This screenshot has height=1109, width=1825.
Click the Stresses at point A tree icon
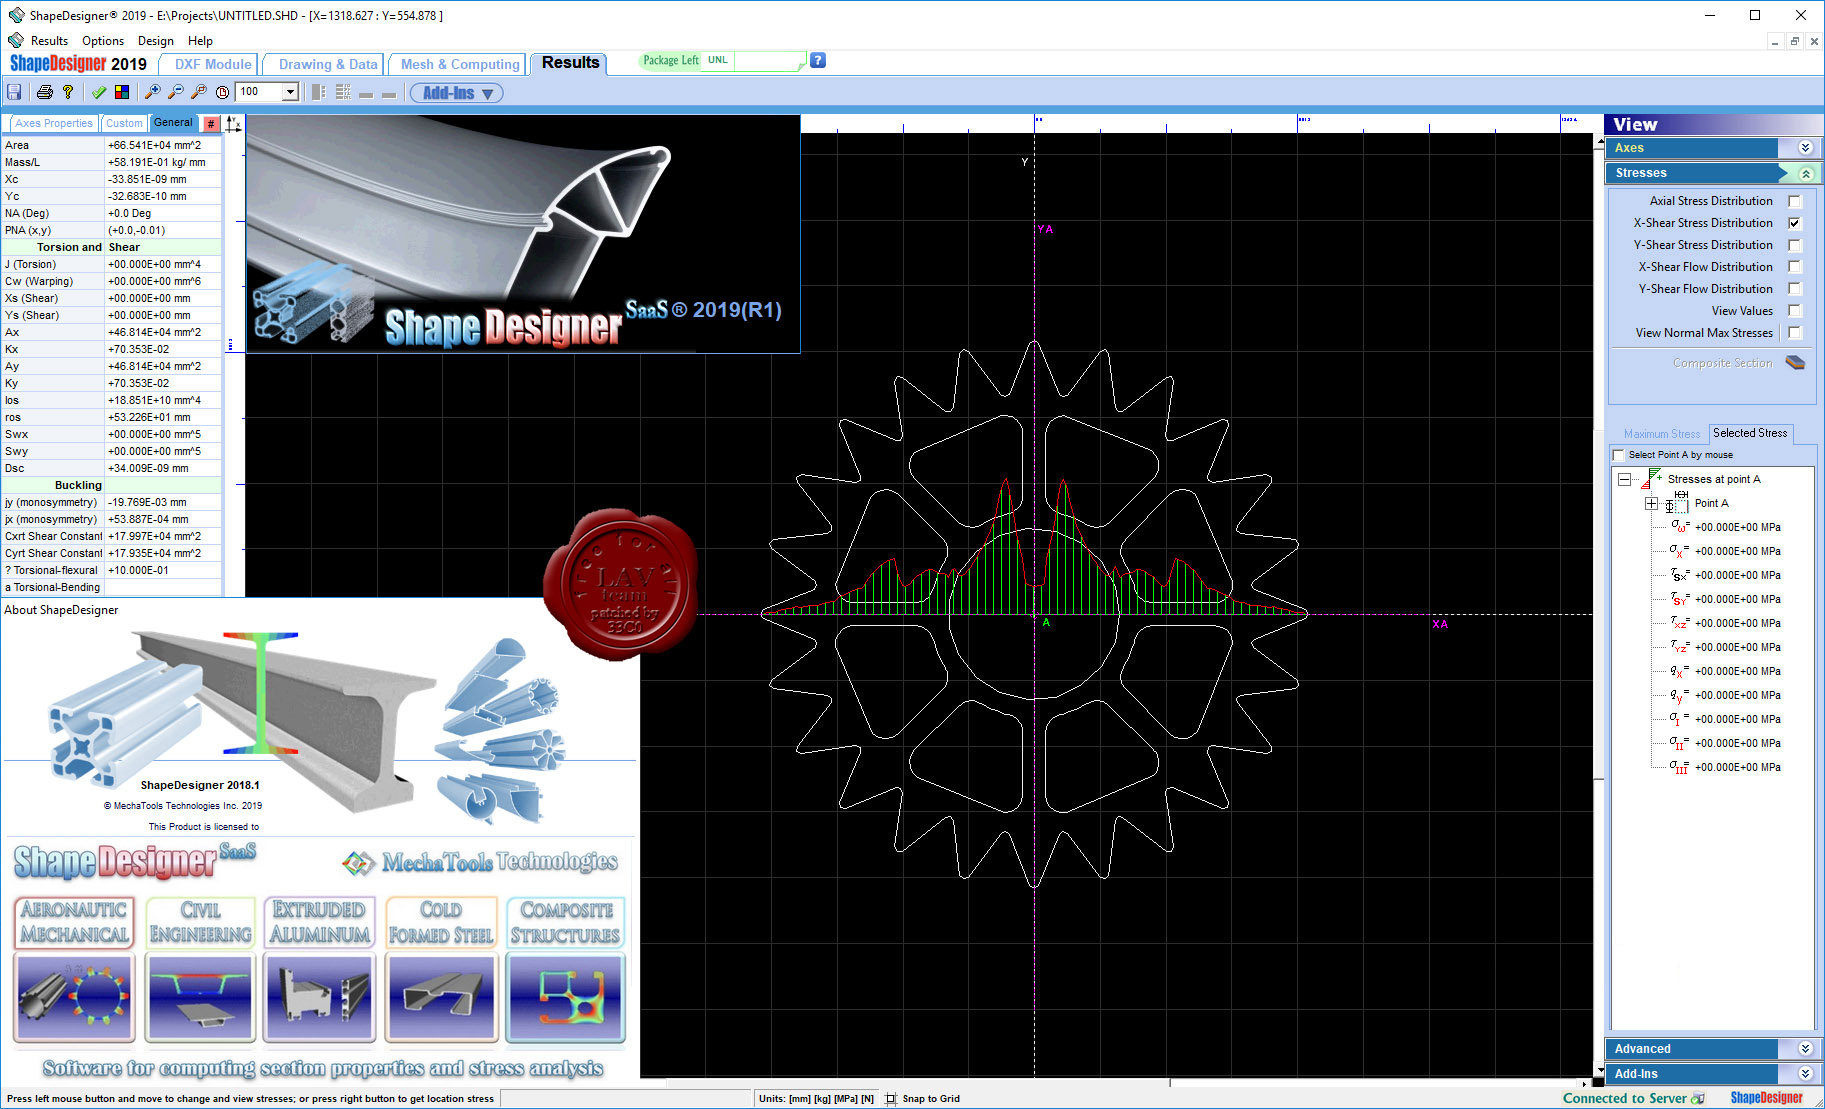click(x=1651, y=479)
